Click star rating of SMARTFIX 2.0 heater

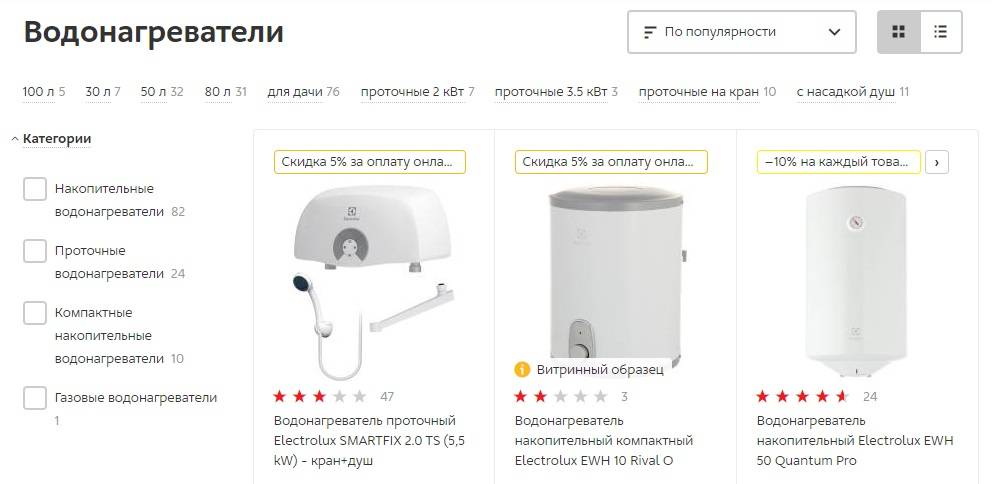point(320,397)
